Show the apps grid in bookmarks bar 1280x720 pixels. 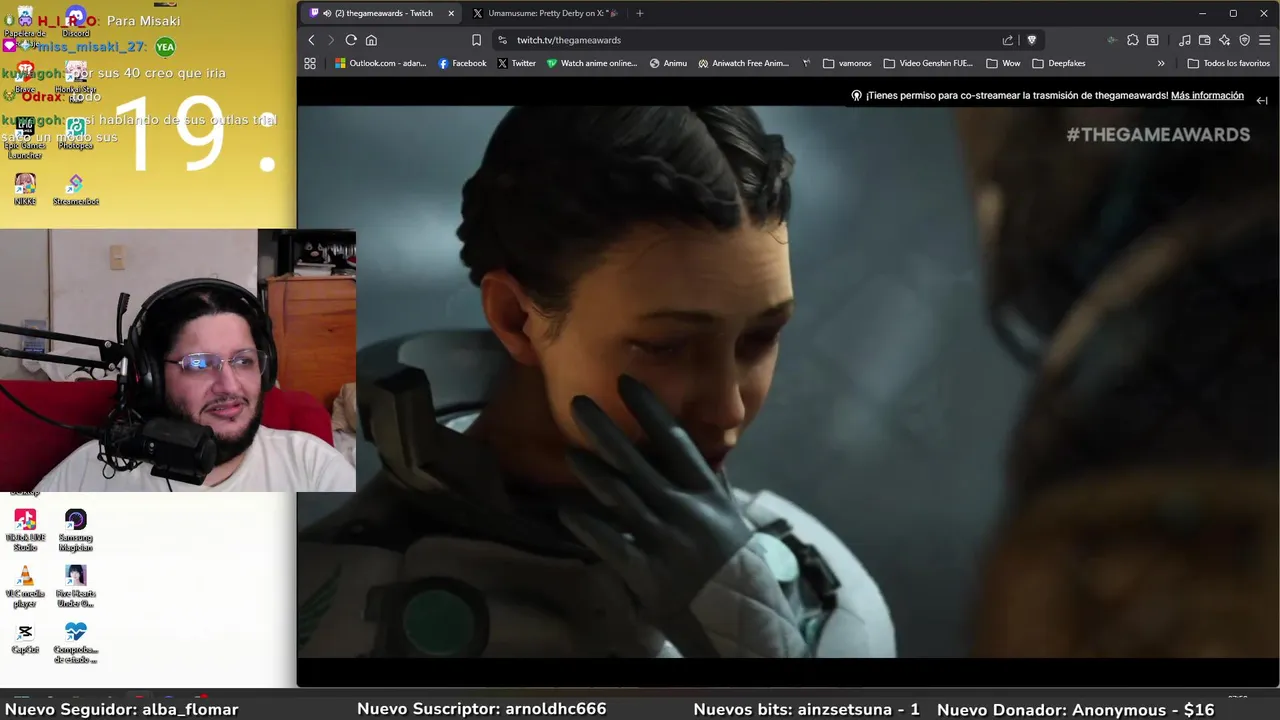point(310,63)
